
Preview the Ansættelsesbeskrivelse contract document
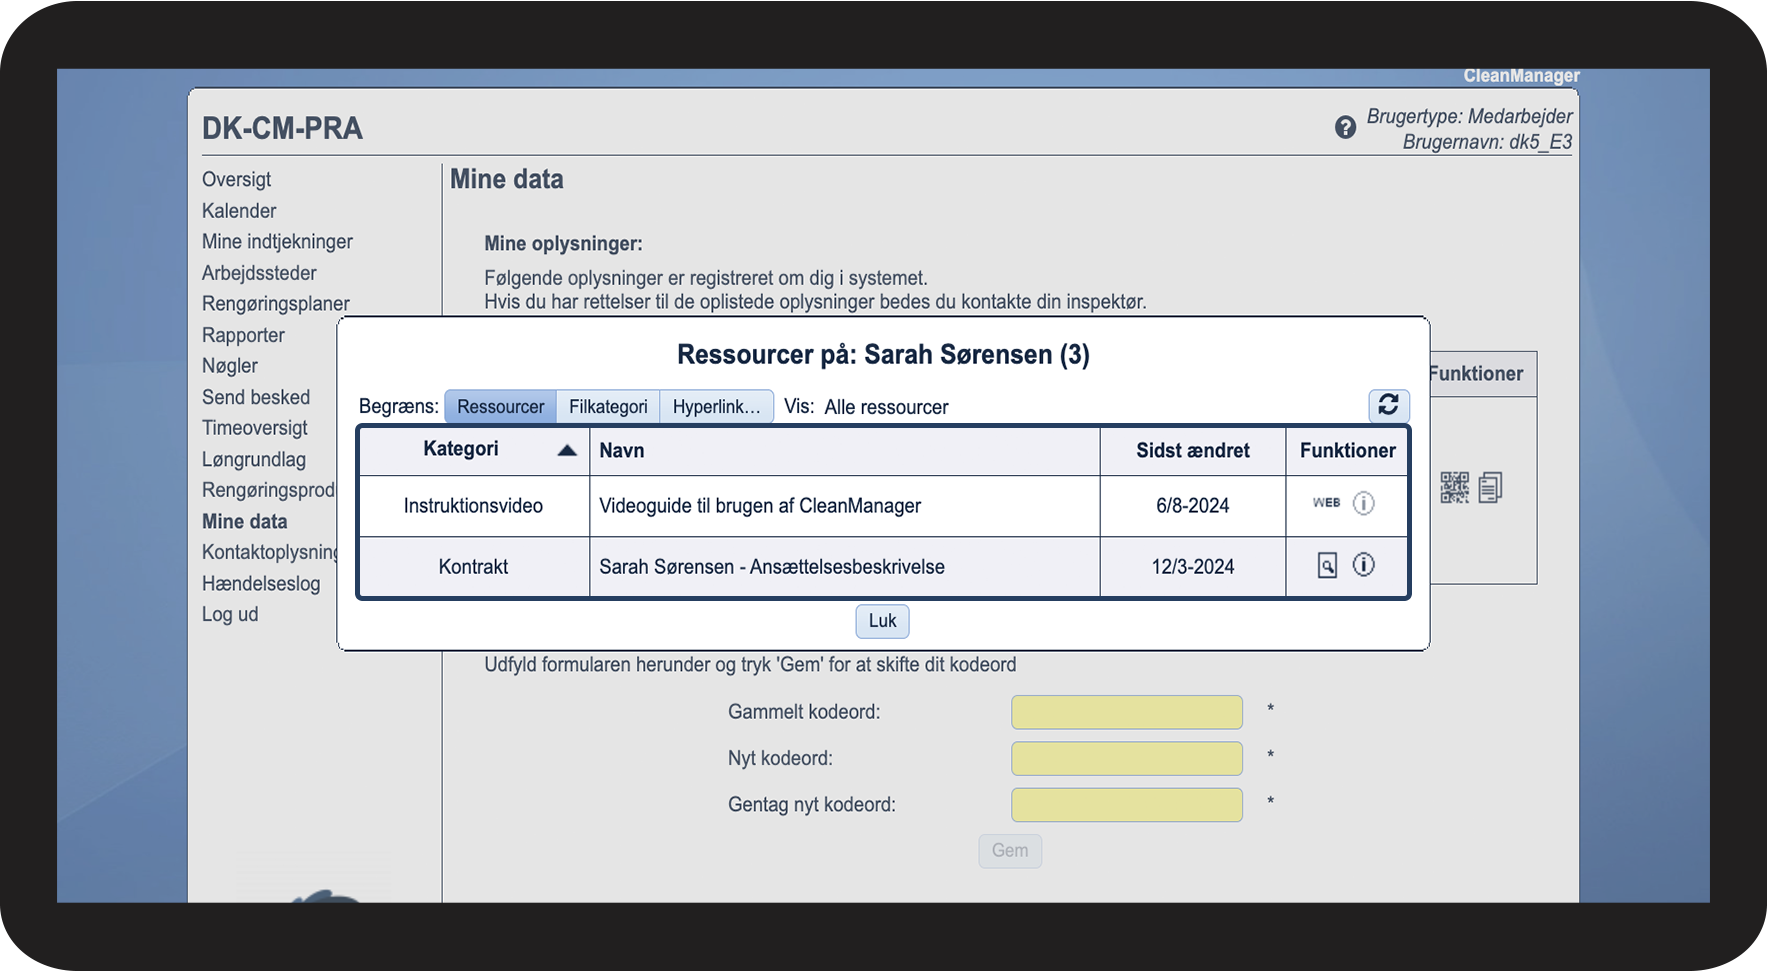click(x=1326, y=566)
